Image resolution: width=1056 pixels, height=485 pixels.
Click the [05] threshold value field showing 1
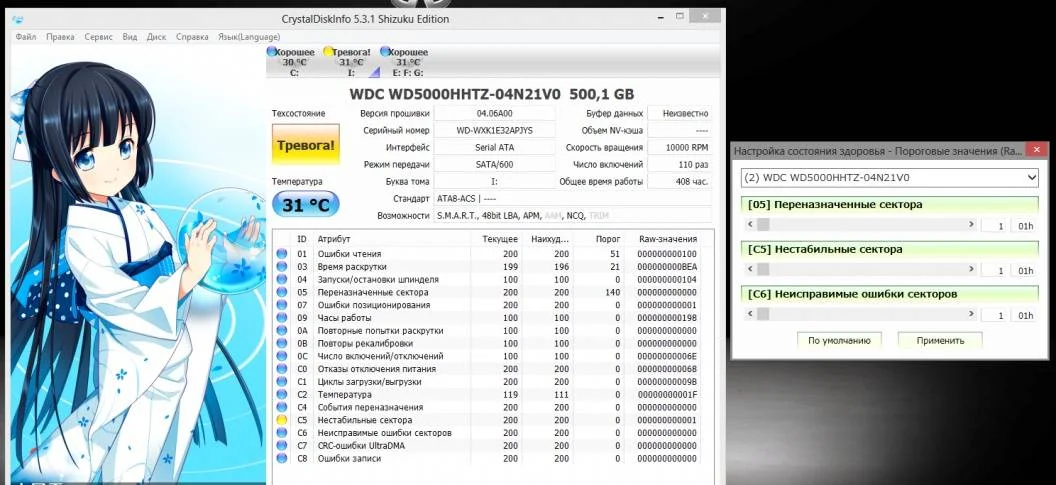(994, 226)
